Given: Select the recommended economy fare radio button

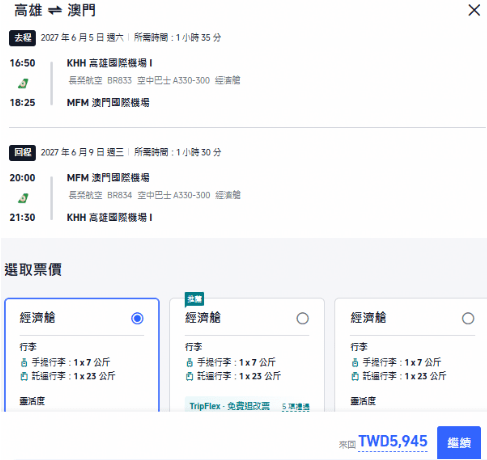Looking at the screenshot, I should pyautogui.click(x=302, y=318).
